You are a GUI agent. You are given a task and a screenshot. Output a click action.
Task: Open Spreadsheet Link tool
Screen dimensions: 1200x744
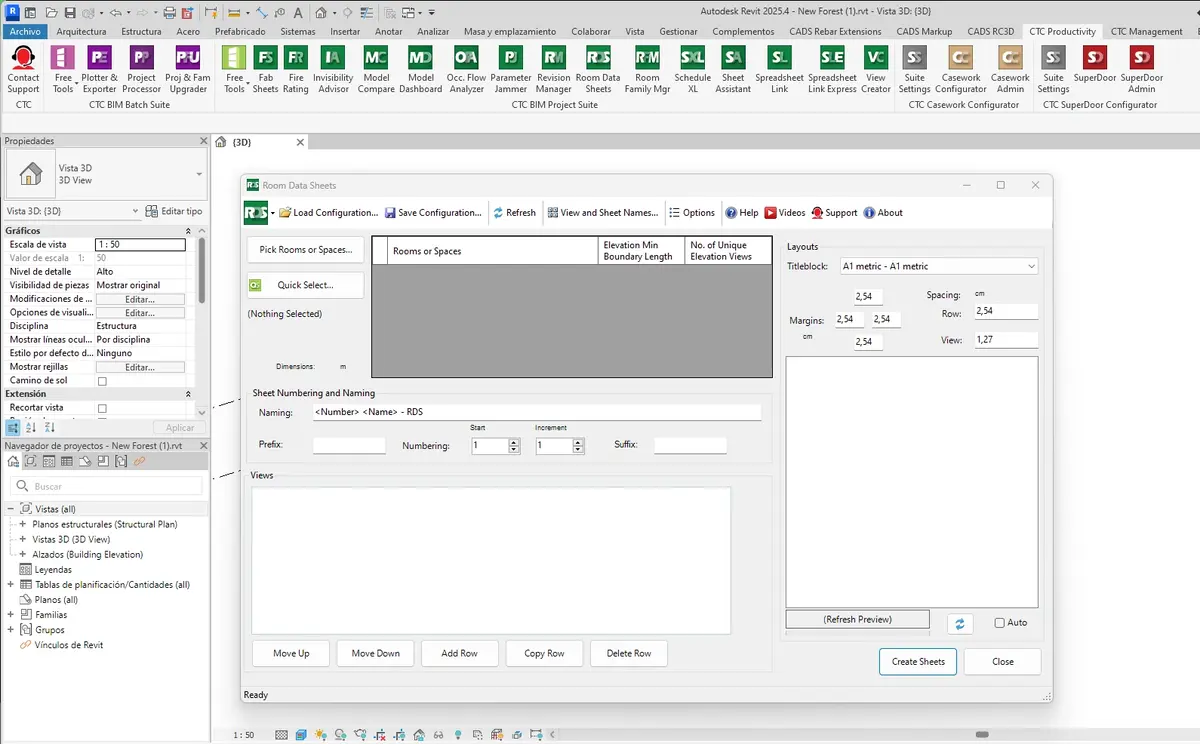[x=780, y=70]
